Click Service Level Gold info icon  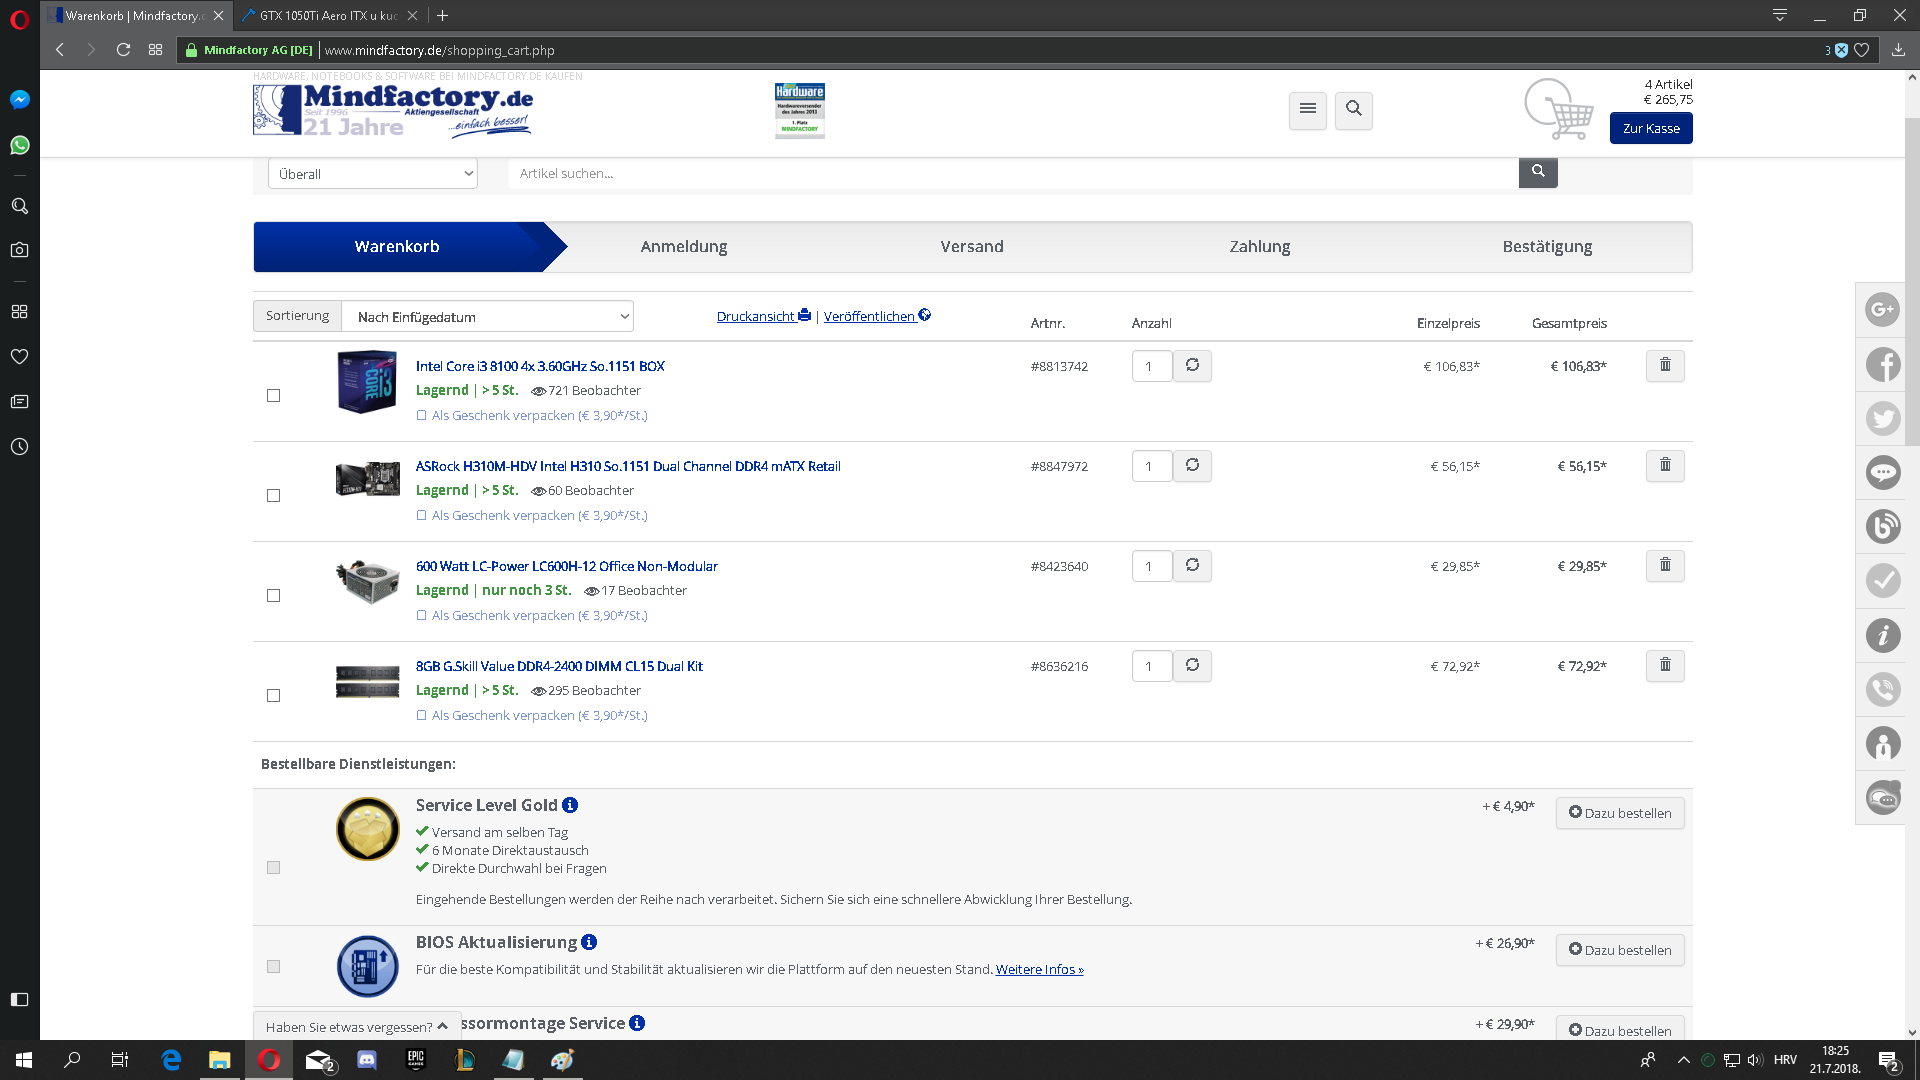coord(570,805)
